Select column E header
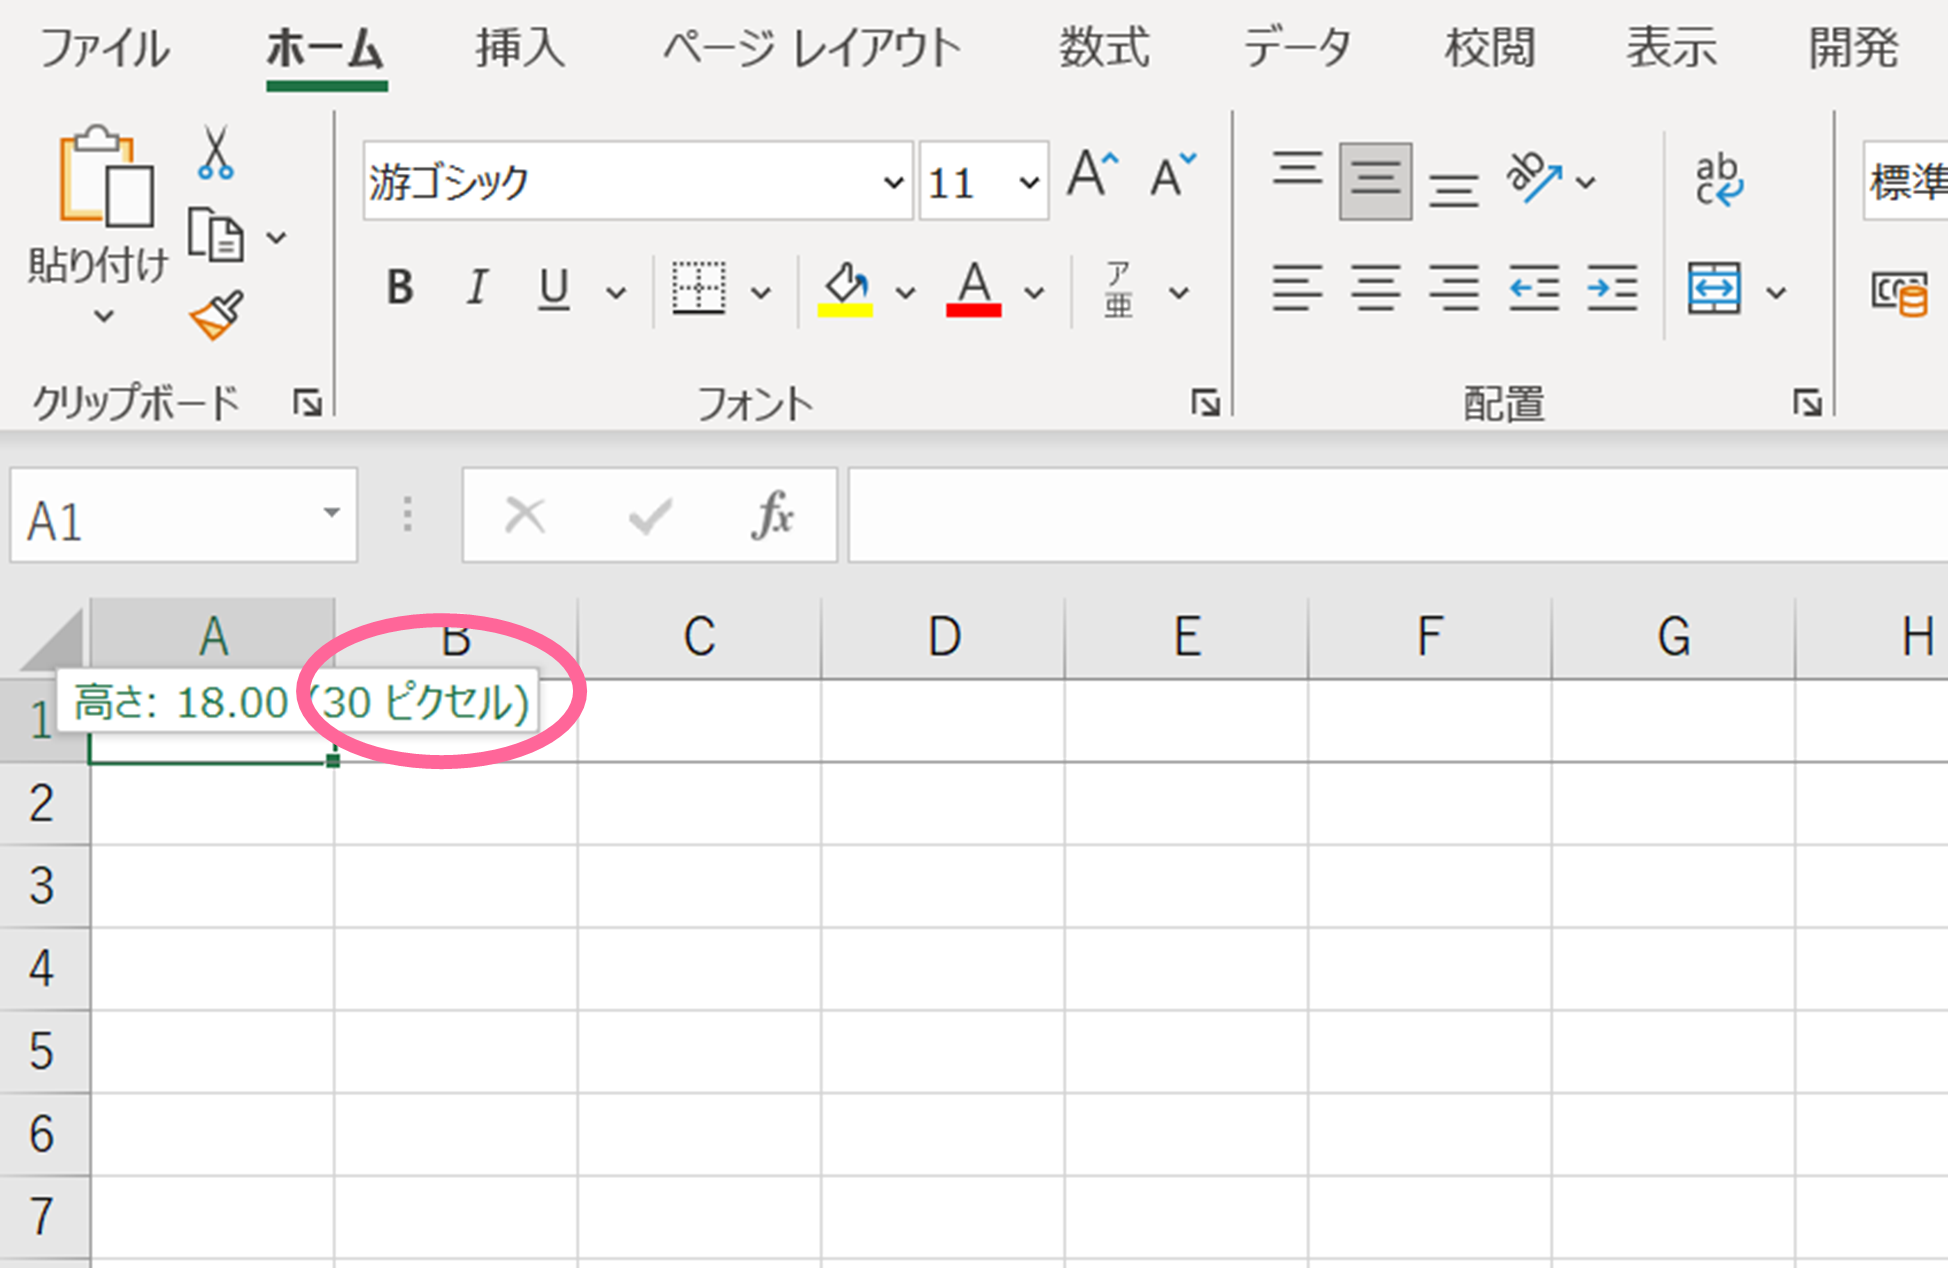Screen dimensions: 1948x1268 point(1187,638)
